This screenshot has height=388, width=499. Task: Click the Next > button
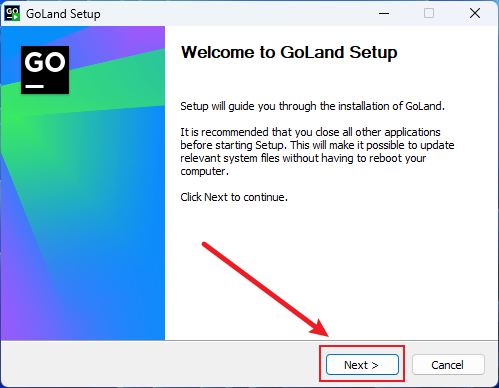[362, 365]
